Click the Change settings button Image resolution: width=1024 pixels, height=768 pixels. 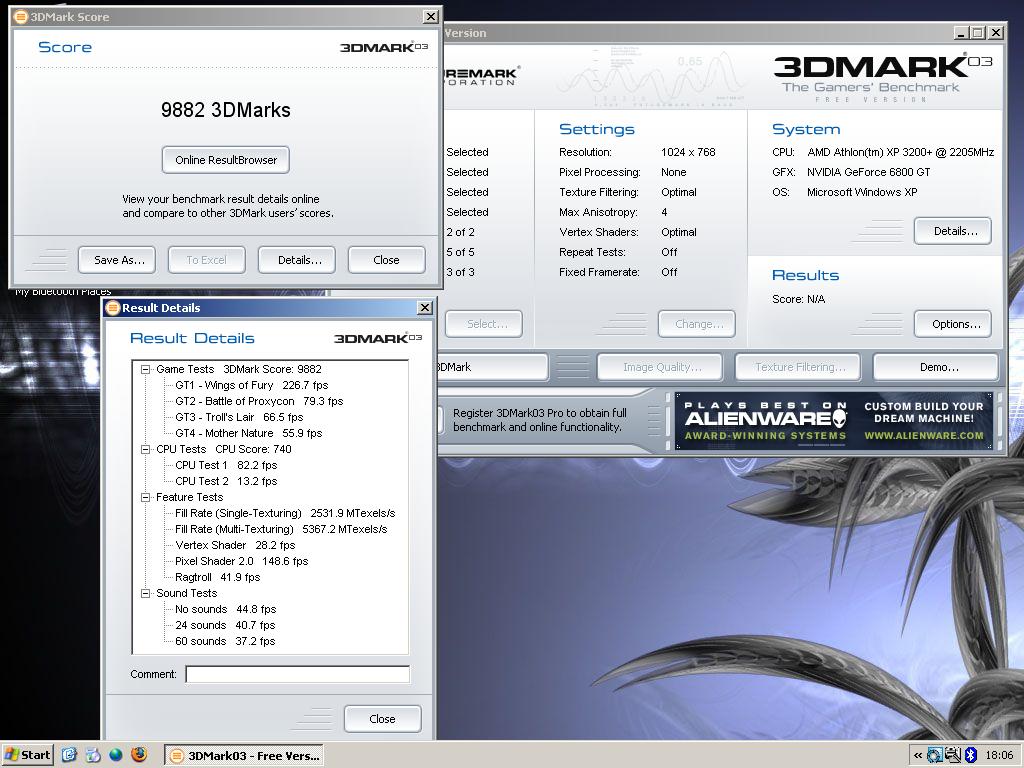click(x=697, y=324)
